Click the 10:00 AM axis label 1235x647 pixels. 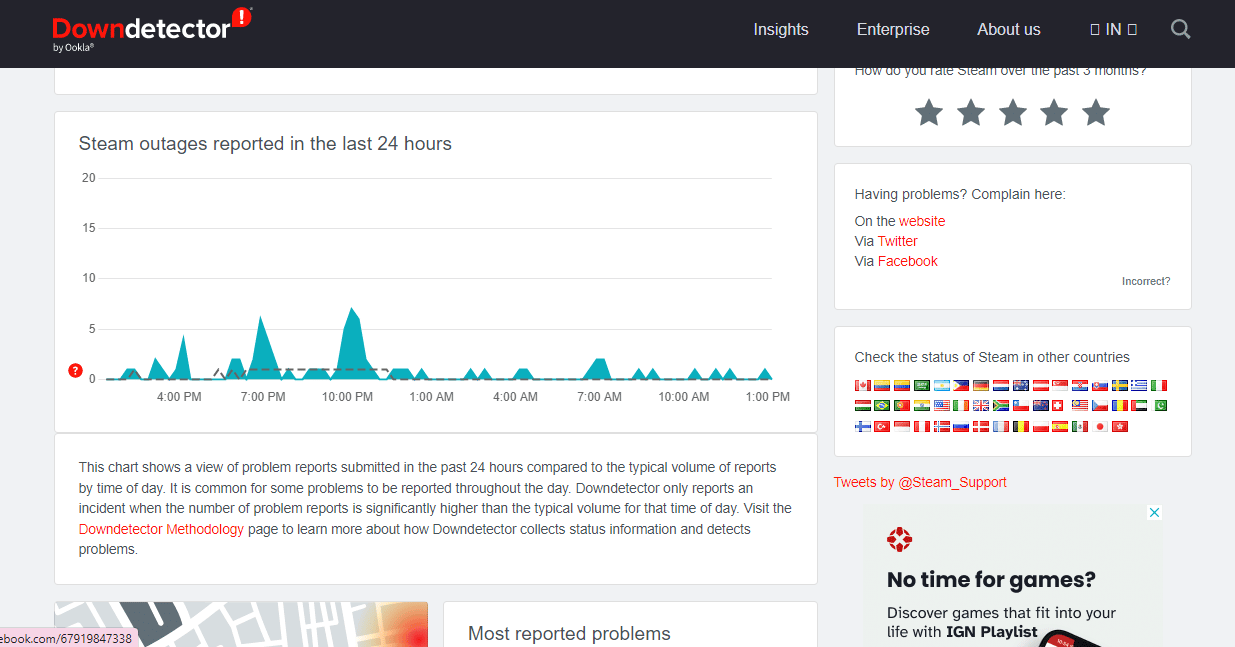683,397
